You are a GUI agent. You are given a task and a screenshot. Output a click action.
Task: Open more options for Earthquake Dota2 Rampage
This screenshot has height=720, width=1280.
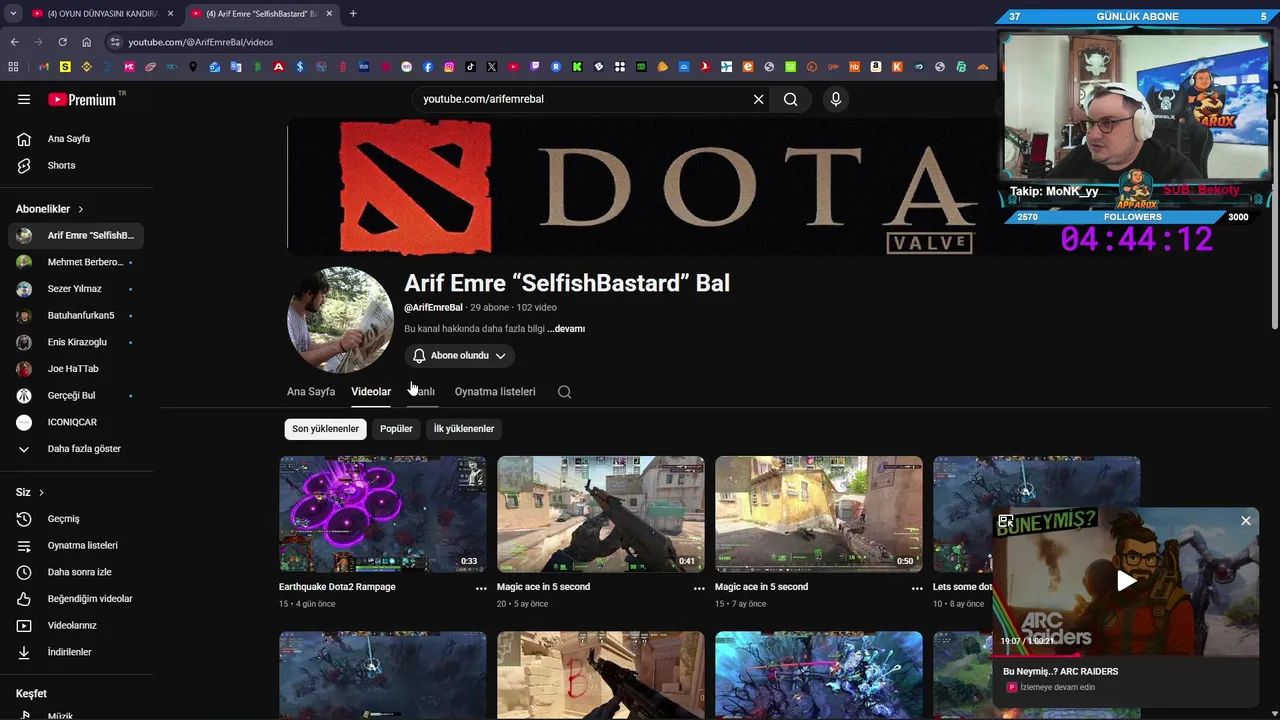[481, 588]
